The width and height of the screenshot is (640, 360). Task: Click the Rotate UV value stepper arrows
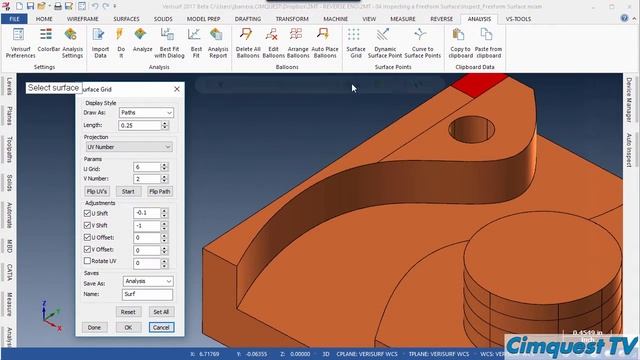[164, 263]
